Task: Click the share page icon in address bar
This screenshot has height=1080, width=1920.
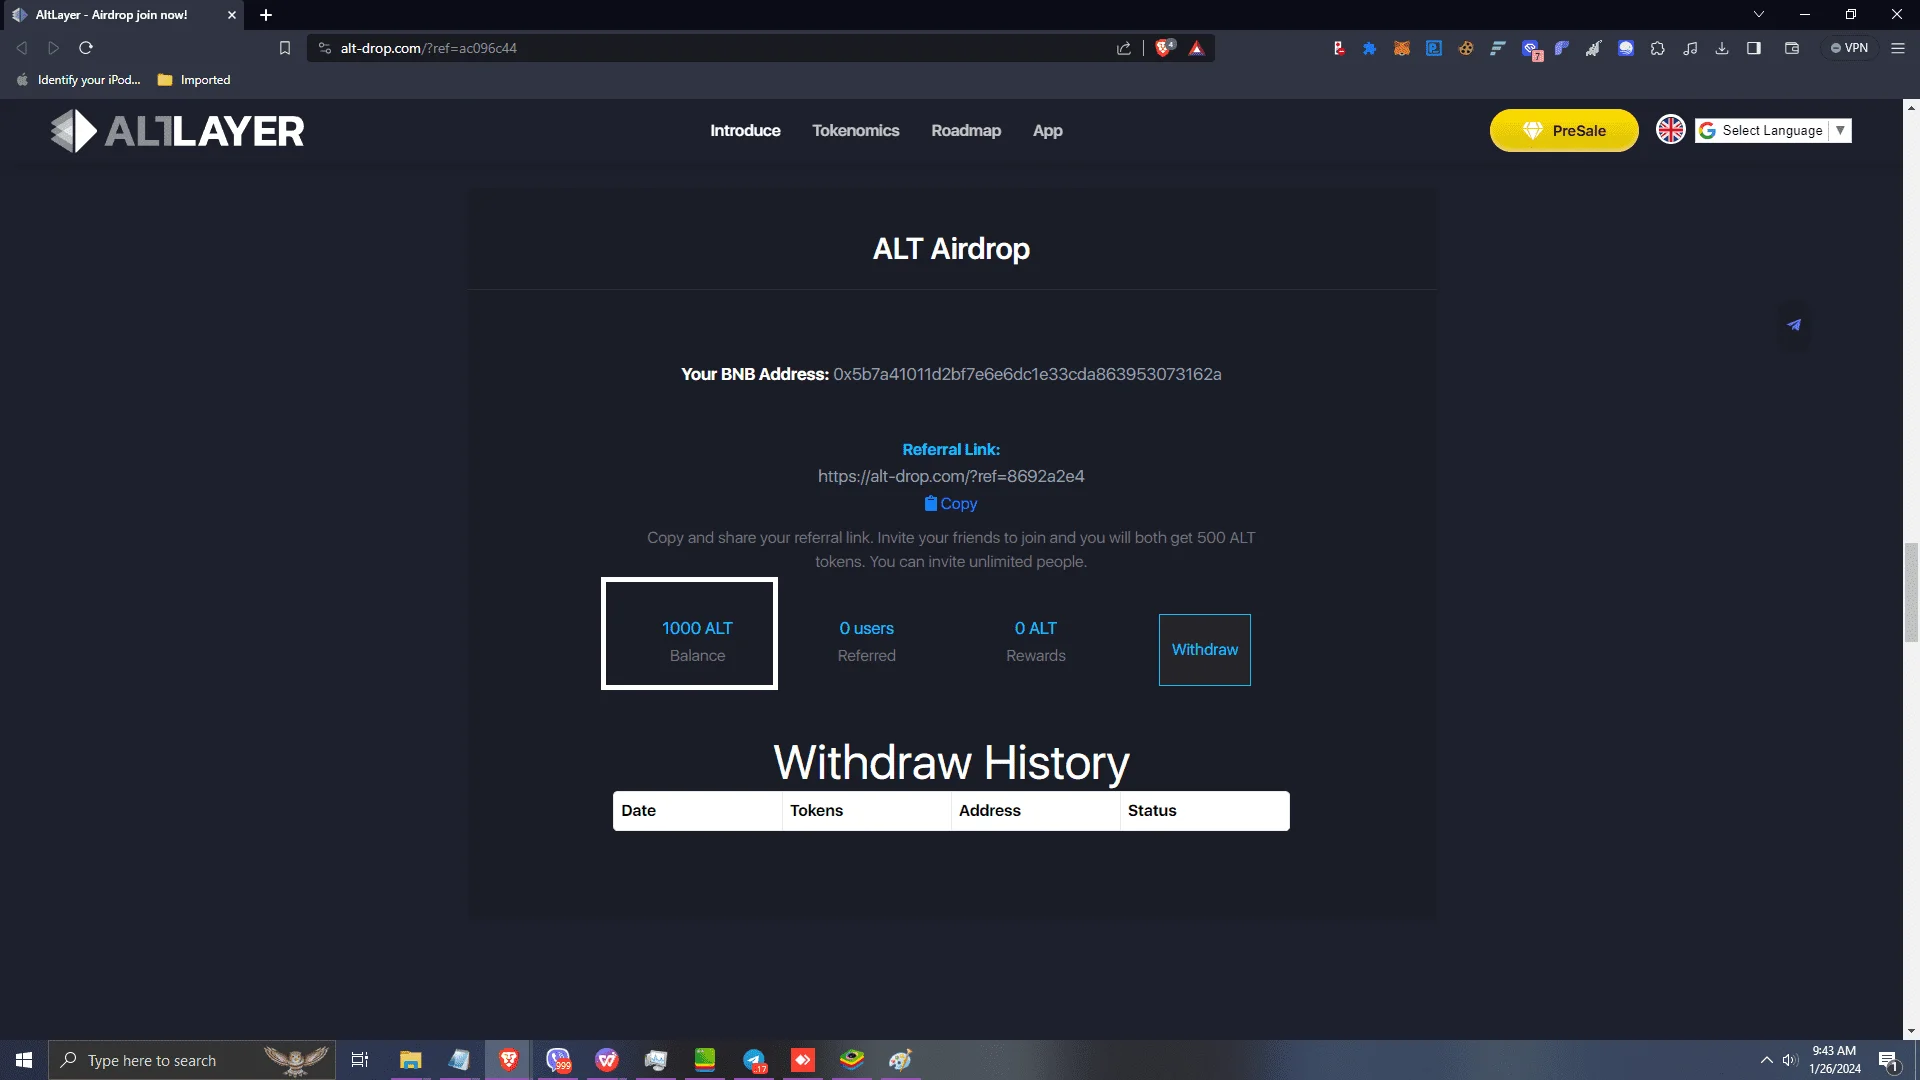Action: [x=1124, y=48]
